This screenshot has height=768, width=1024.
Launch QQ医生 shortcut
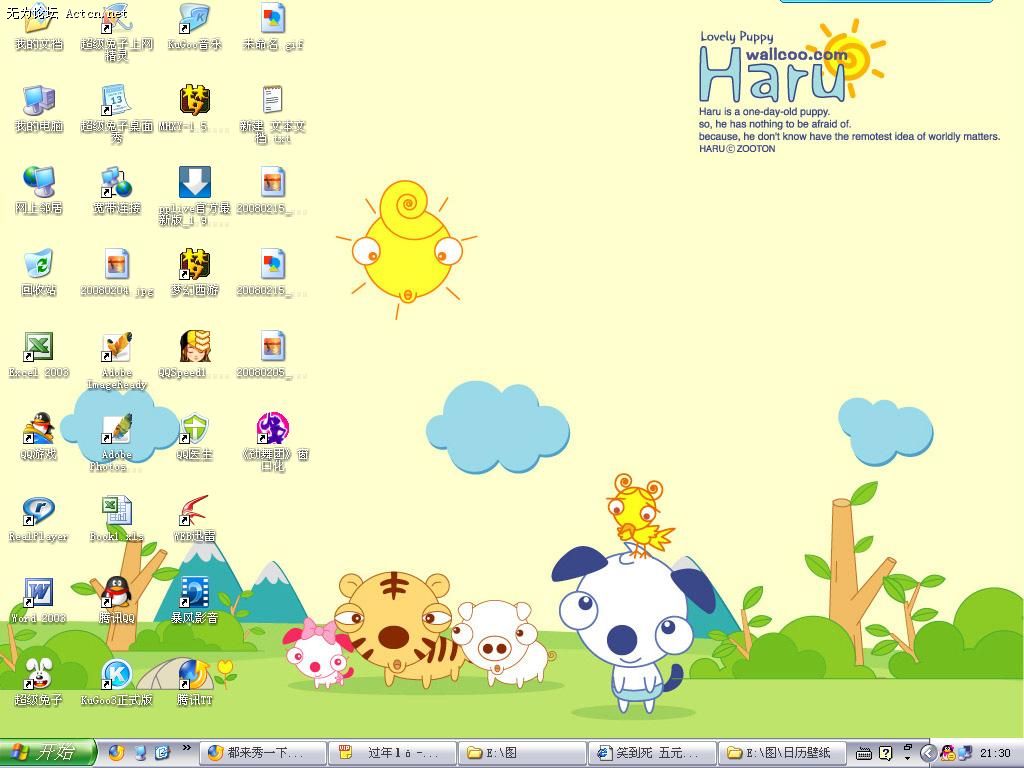click(195, 436)
